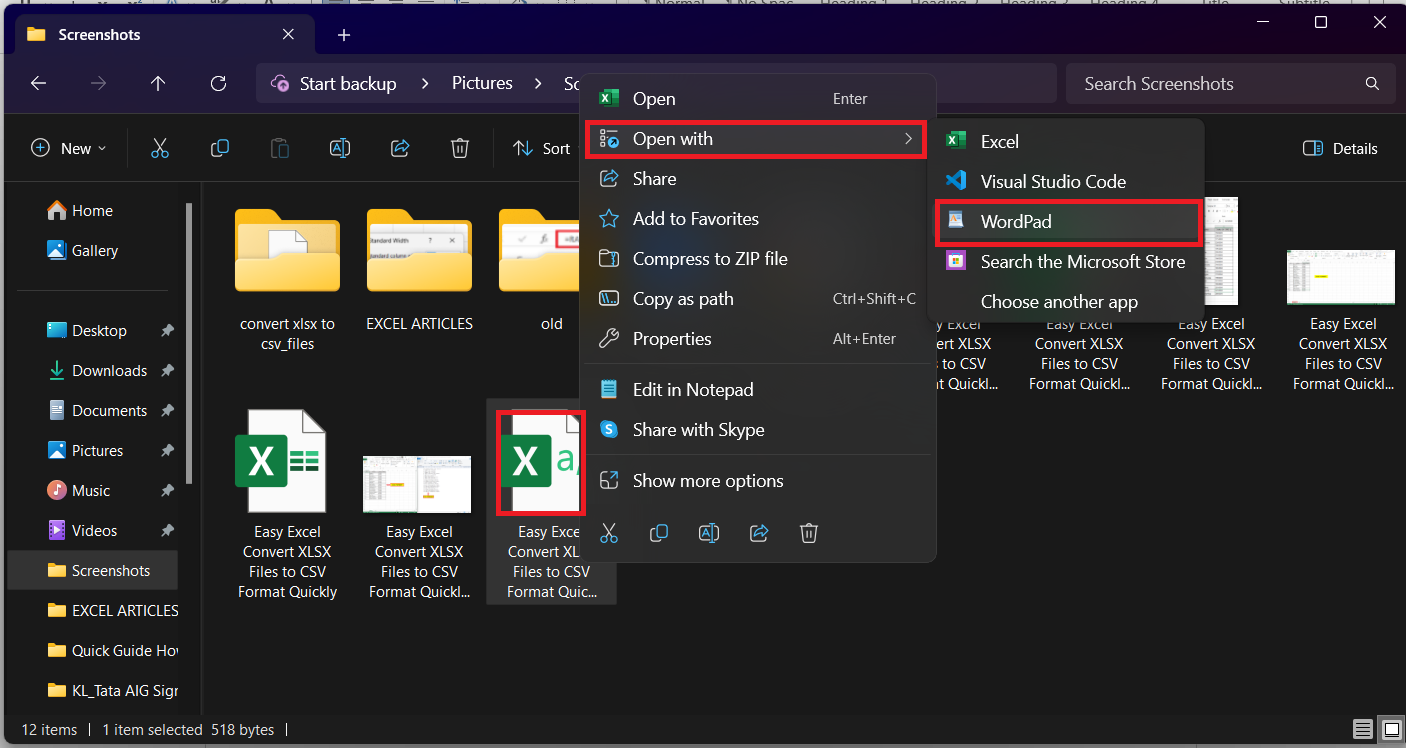Open with Visual Studio Code

pyautogui.click(x=1066, y=182)
